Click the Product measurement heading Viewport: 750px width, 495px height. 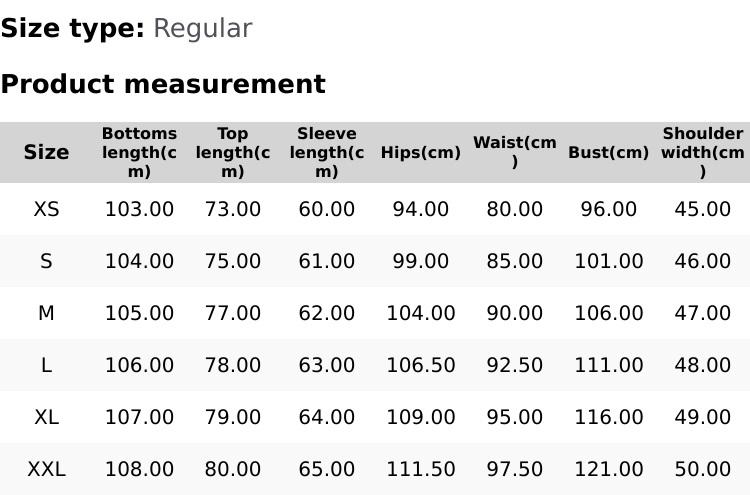pyautogui.click(x=163, y=84)
